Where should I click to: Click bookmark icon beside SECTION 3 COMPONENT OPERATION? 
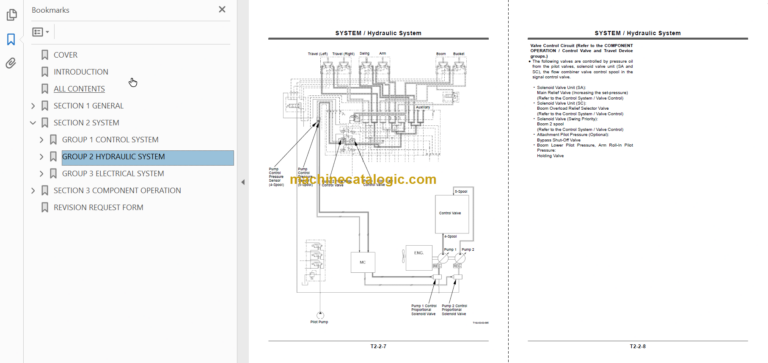pos(45,191)
